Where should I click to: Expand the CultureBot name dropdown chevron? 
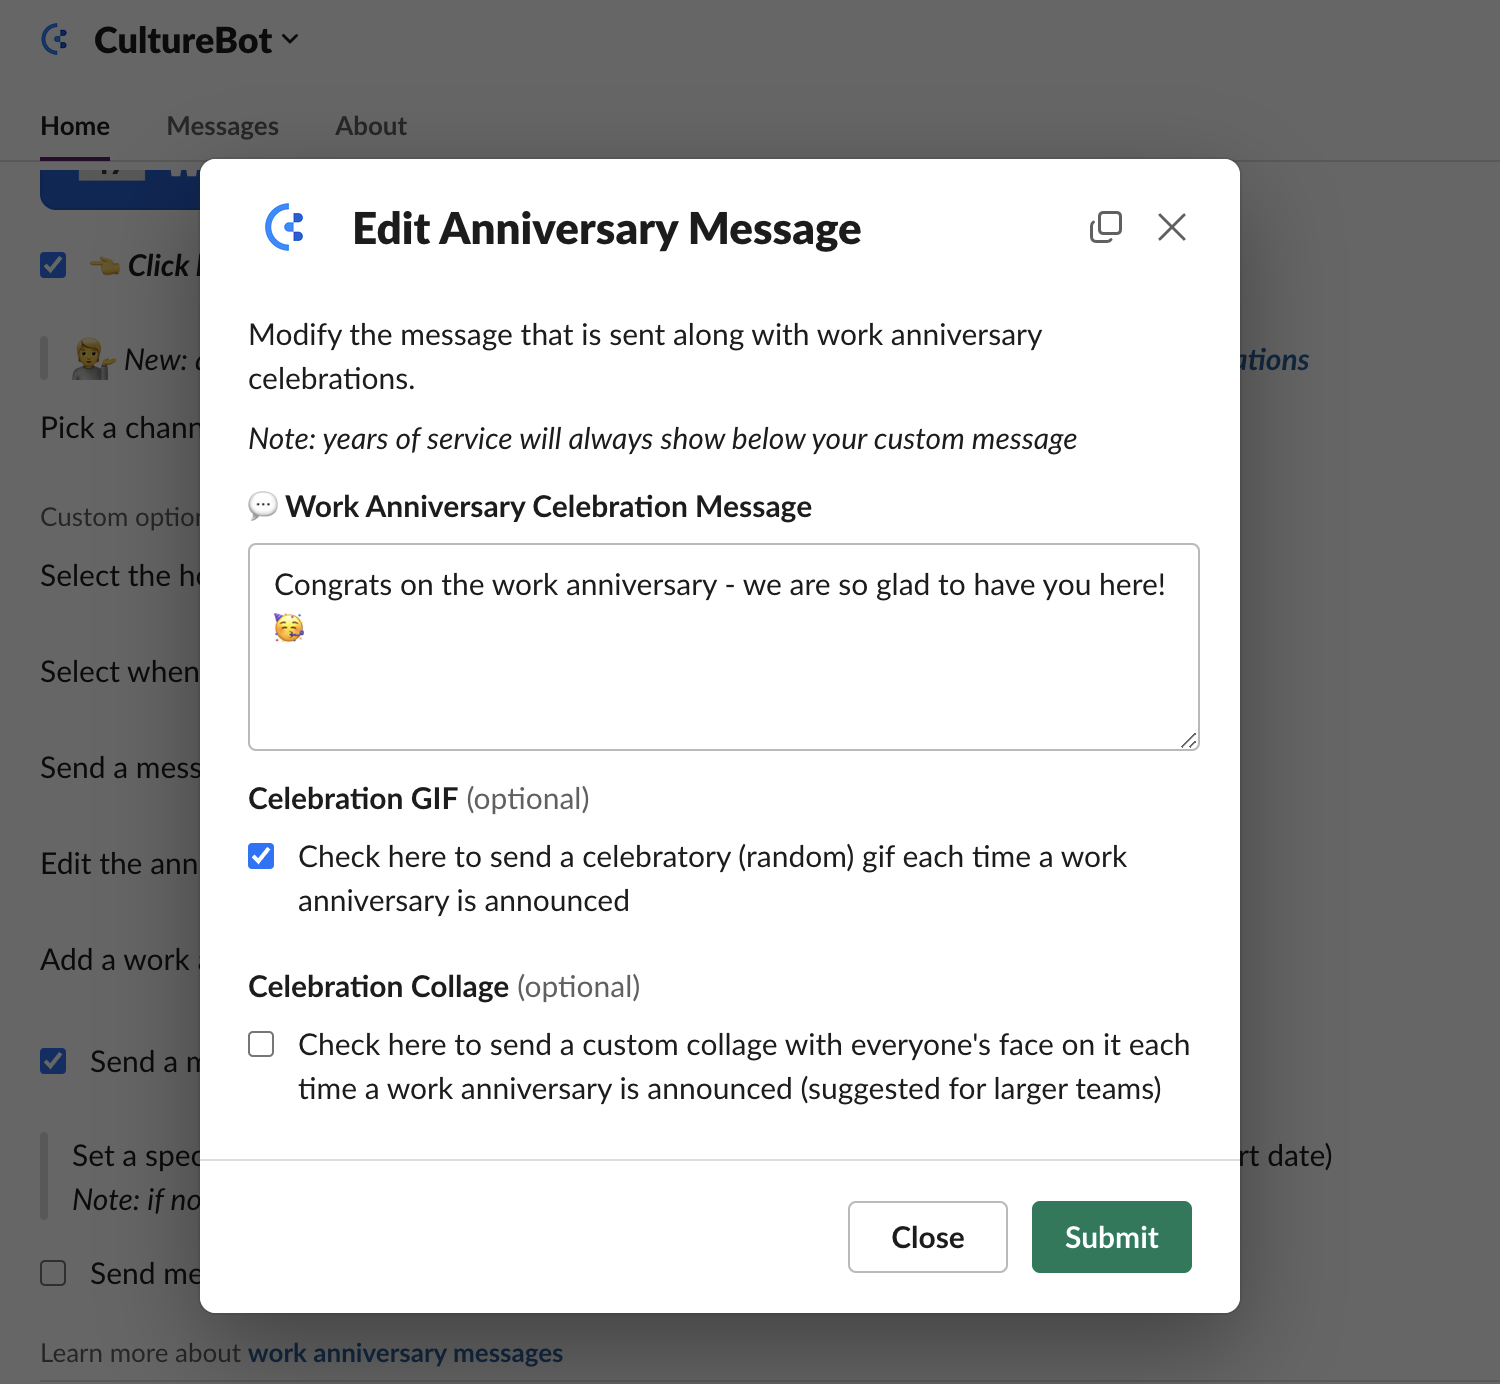(290, 40)
